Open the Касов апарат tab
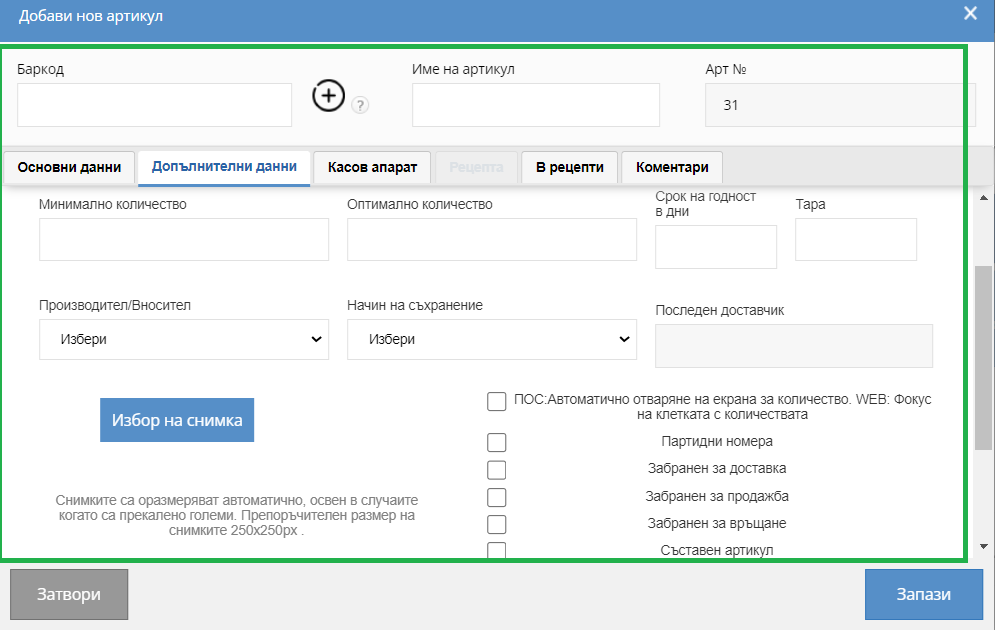995x630 pixels. point(372,167)
